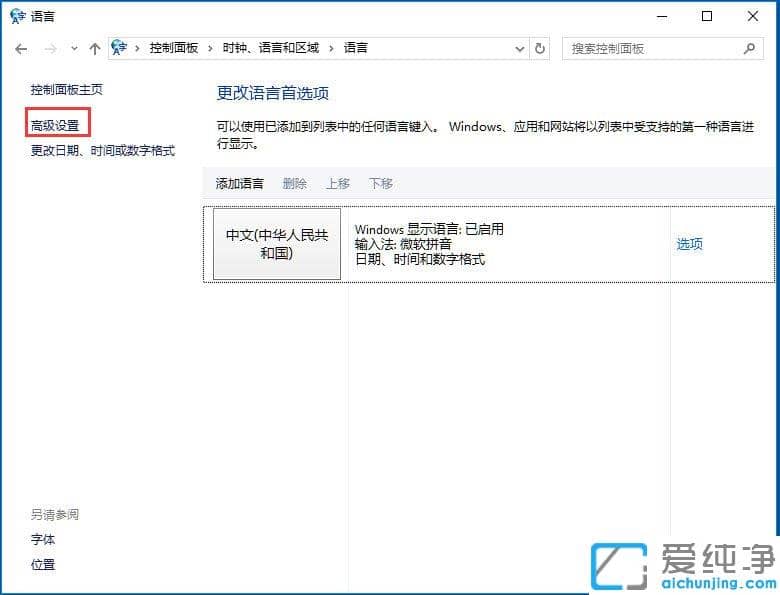Click 添加语言 in the language toolbar
The width and height of the screenshot is (780, 595).
pos(240,183)
